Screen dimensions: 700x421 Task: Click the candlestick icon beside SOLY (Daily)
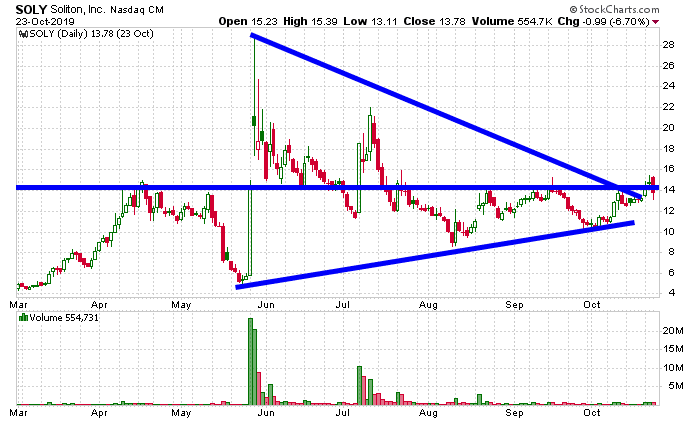(x=24, y=34)
